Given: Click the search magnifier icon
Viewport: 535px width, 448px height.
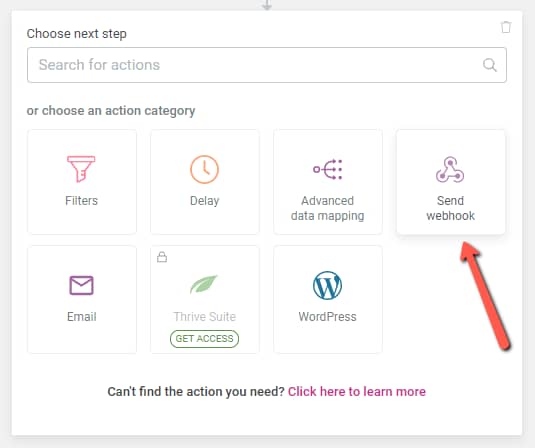Looking at the screenshot, I should pyautogui.click(x=490, y=65).
